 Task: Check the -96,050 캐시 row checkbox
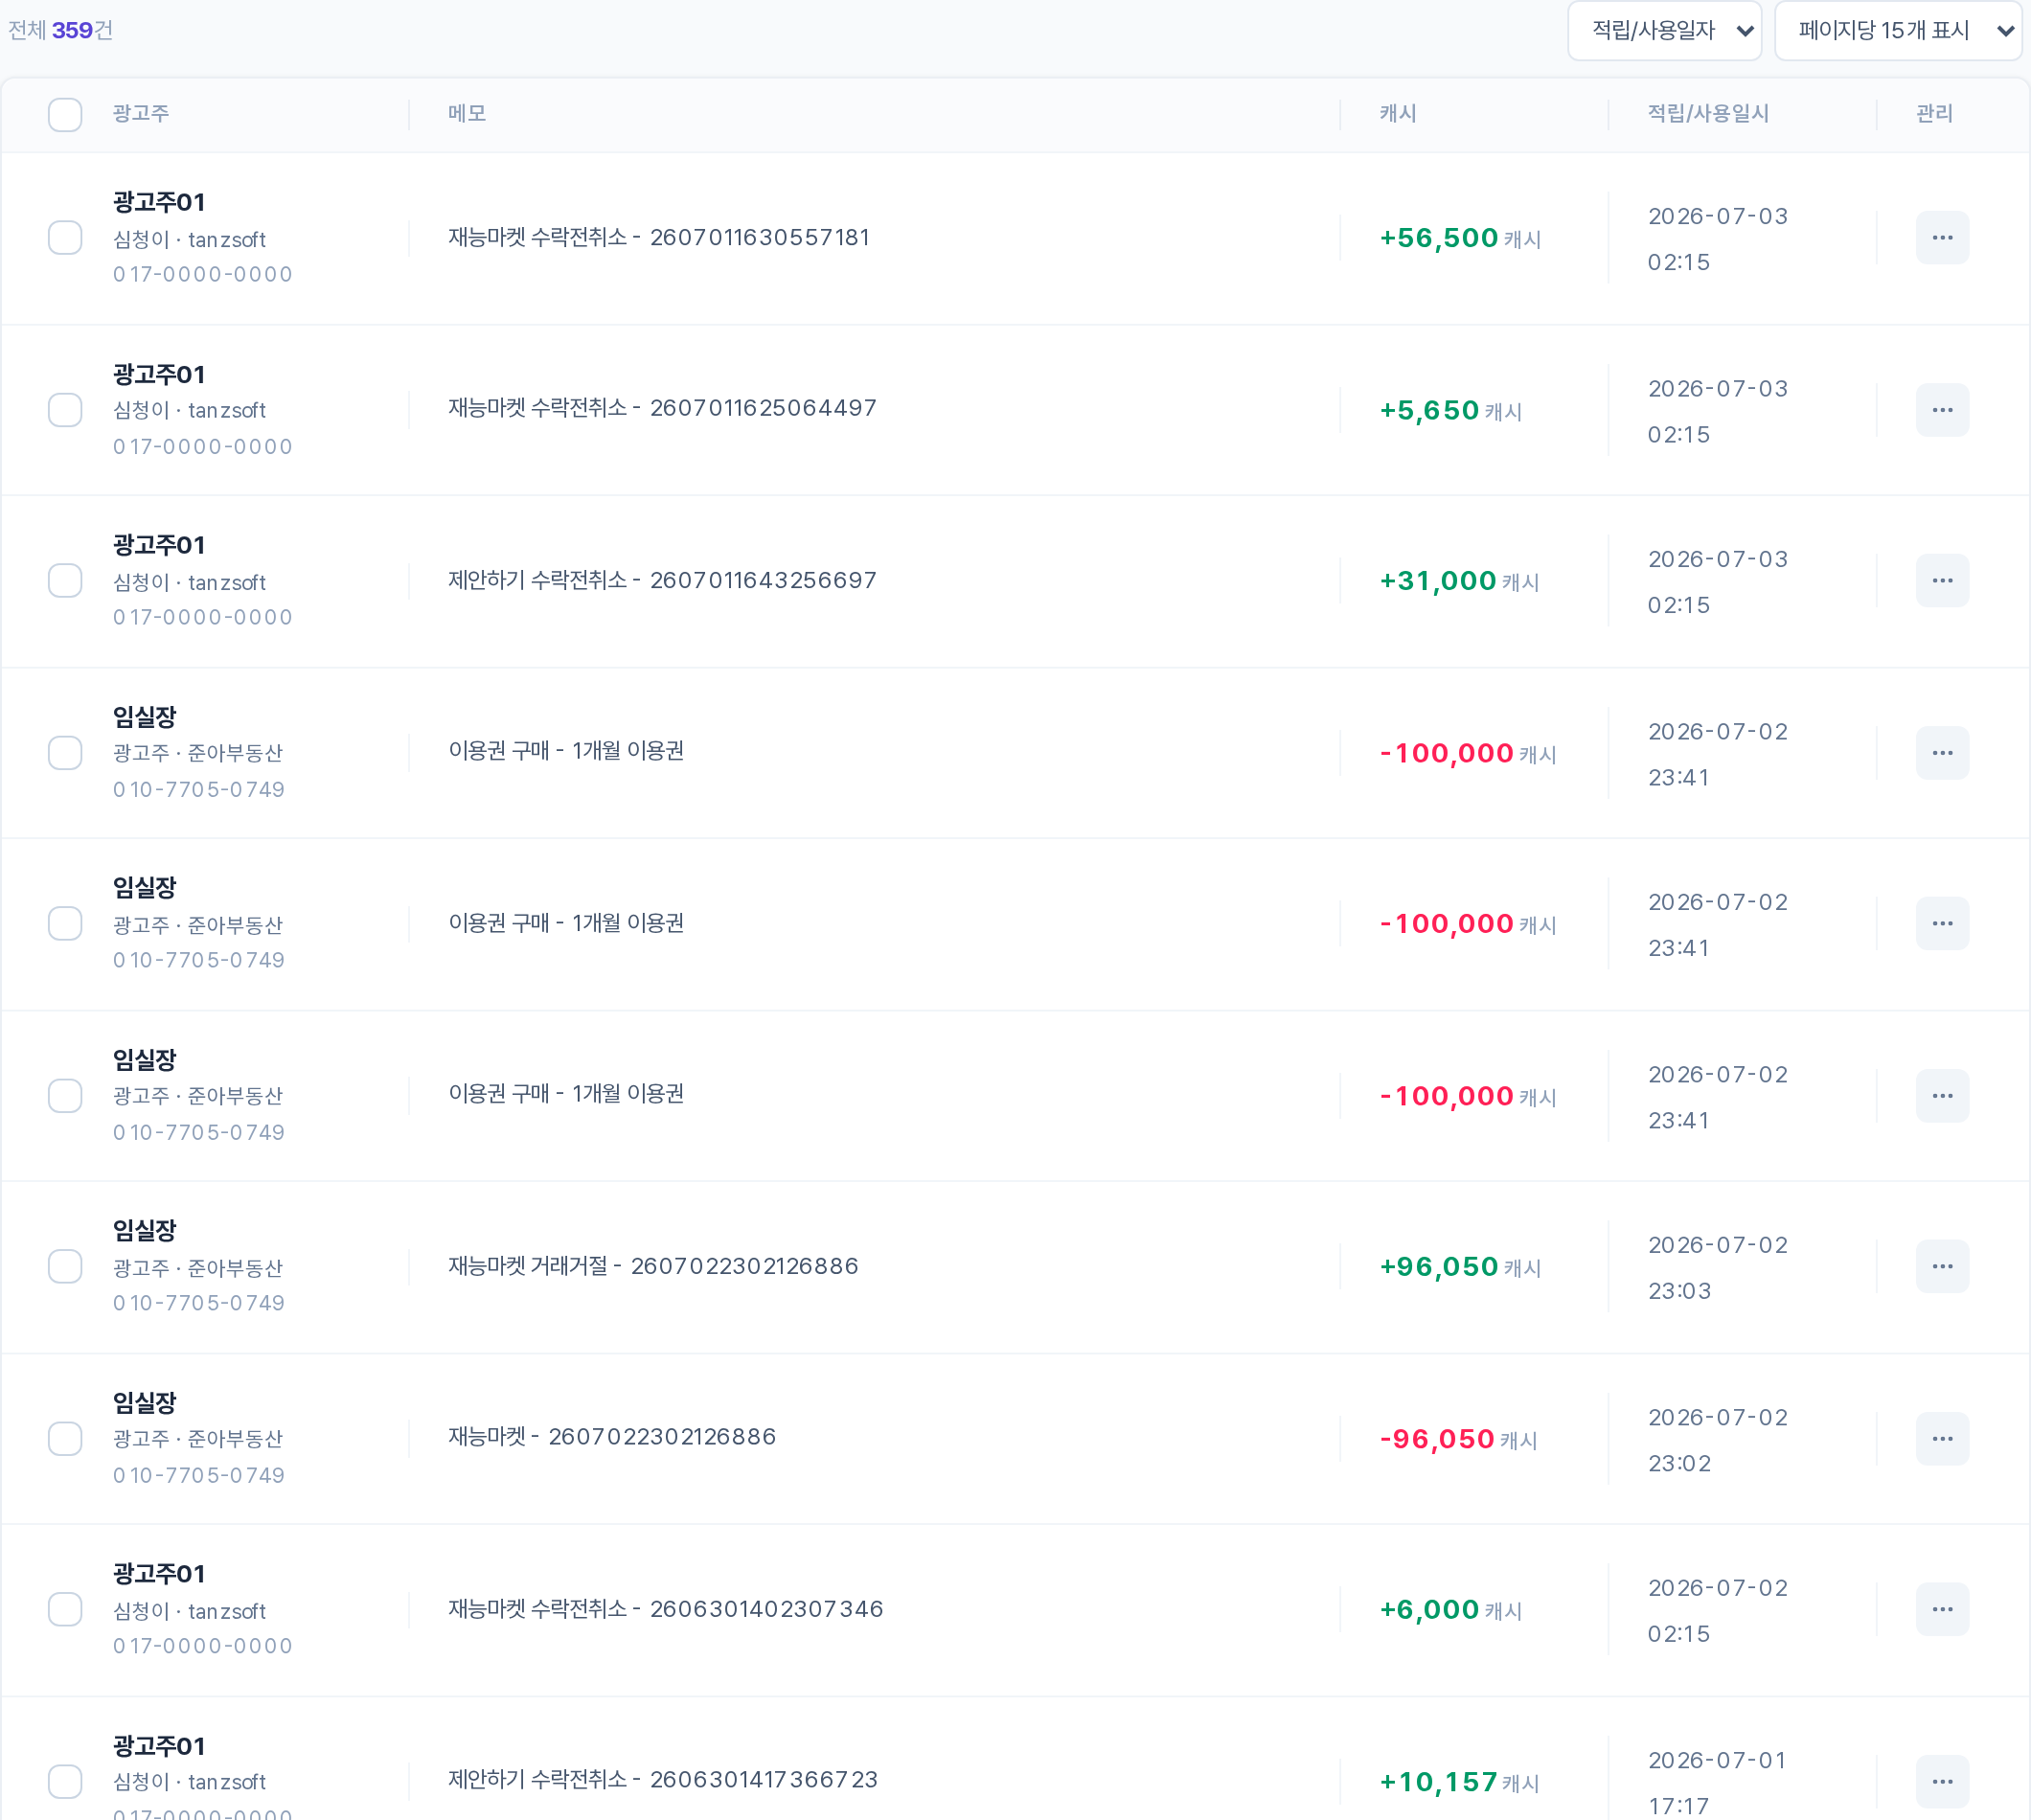[65, 1439]
